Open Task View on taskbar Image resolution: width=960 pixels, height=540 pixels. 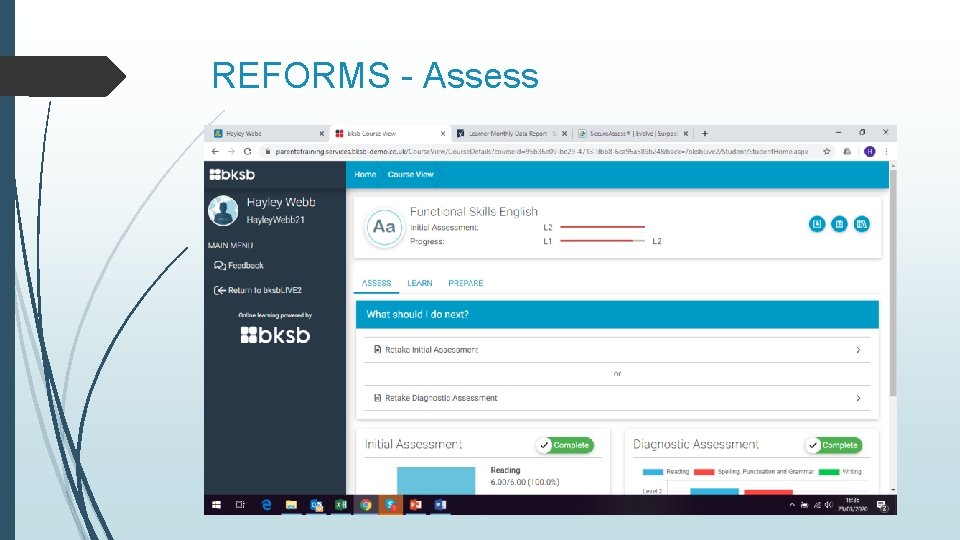[x=240, y=505]
